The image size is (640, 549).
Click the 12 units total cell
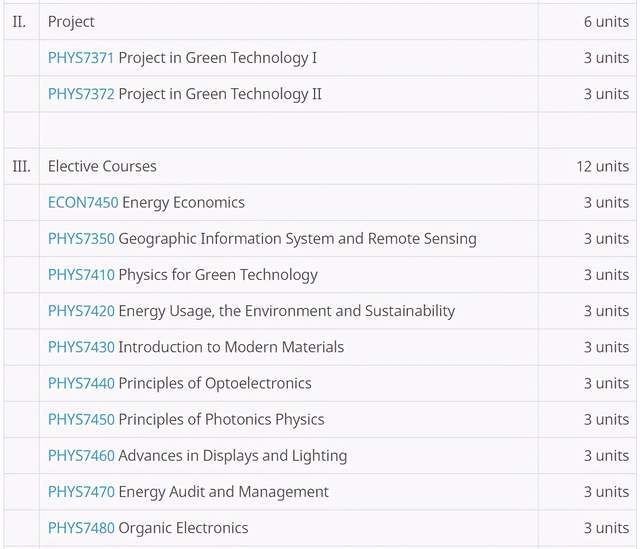pyautogui.click(x=602, y=167)
